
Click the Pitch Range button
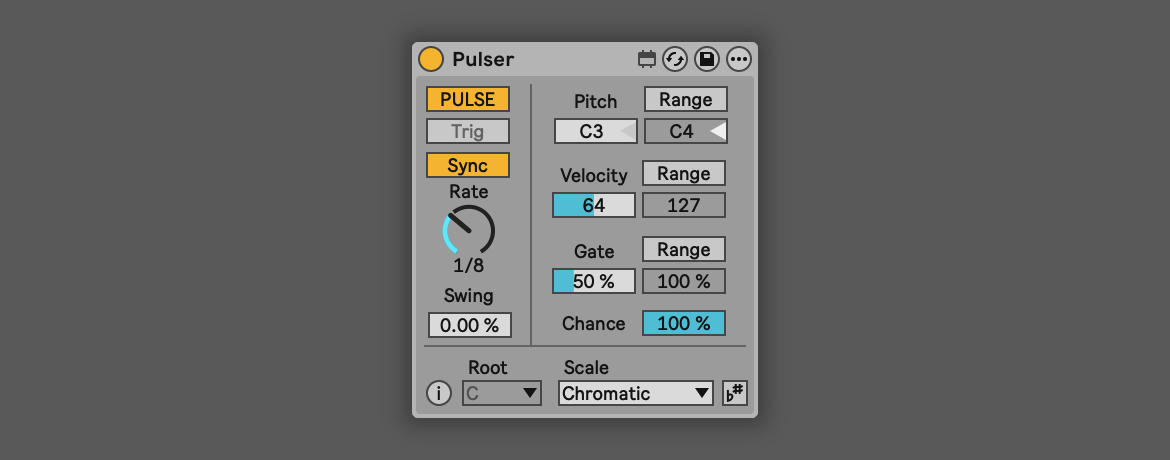click(x=685, y=99)
